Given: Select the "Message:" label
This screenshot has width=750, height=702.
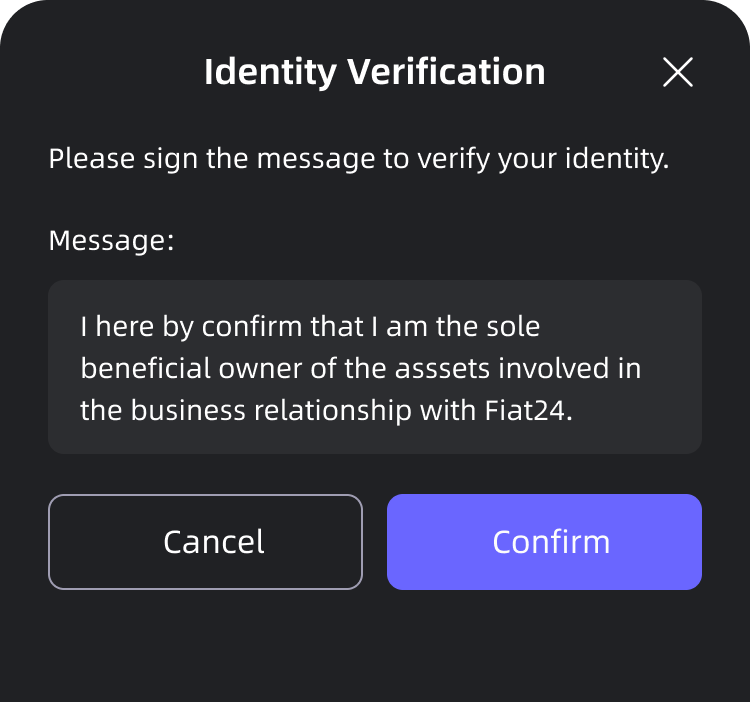Looking at the screenshot, I should [x=111, y=240].
